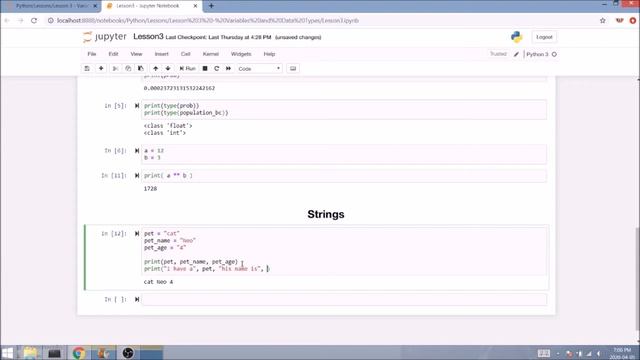Open the OBS icon on taskbar
This screenshot has height=360, width=640.
click(128, 353)
